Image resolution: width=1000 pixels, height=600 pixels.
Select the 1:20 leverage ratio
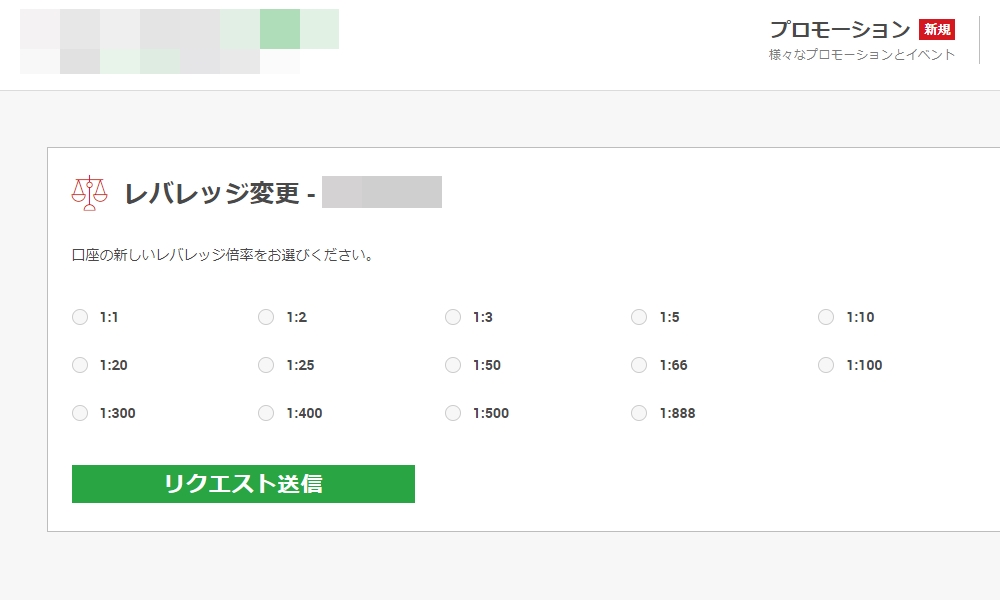80,365
